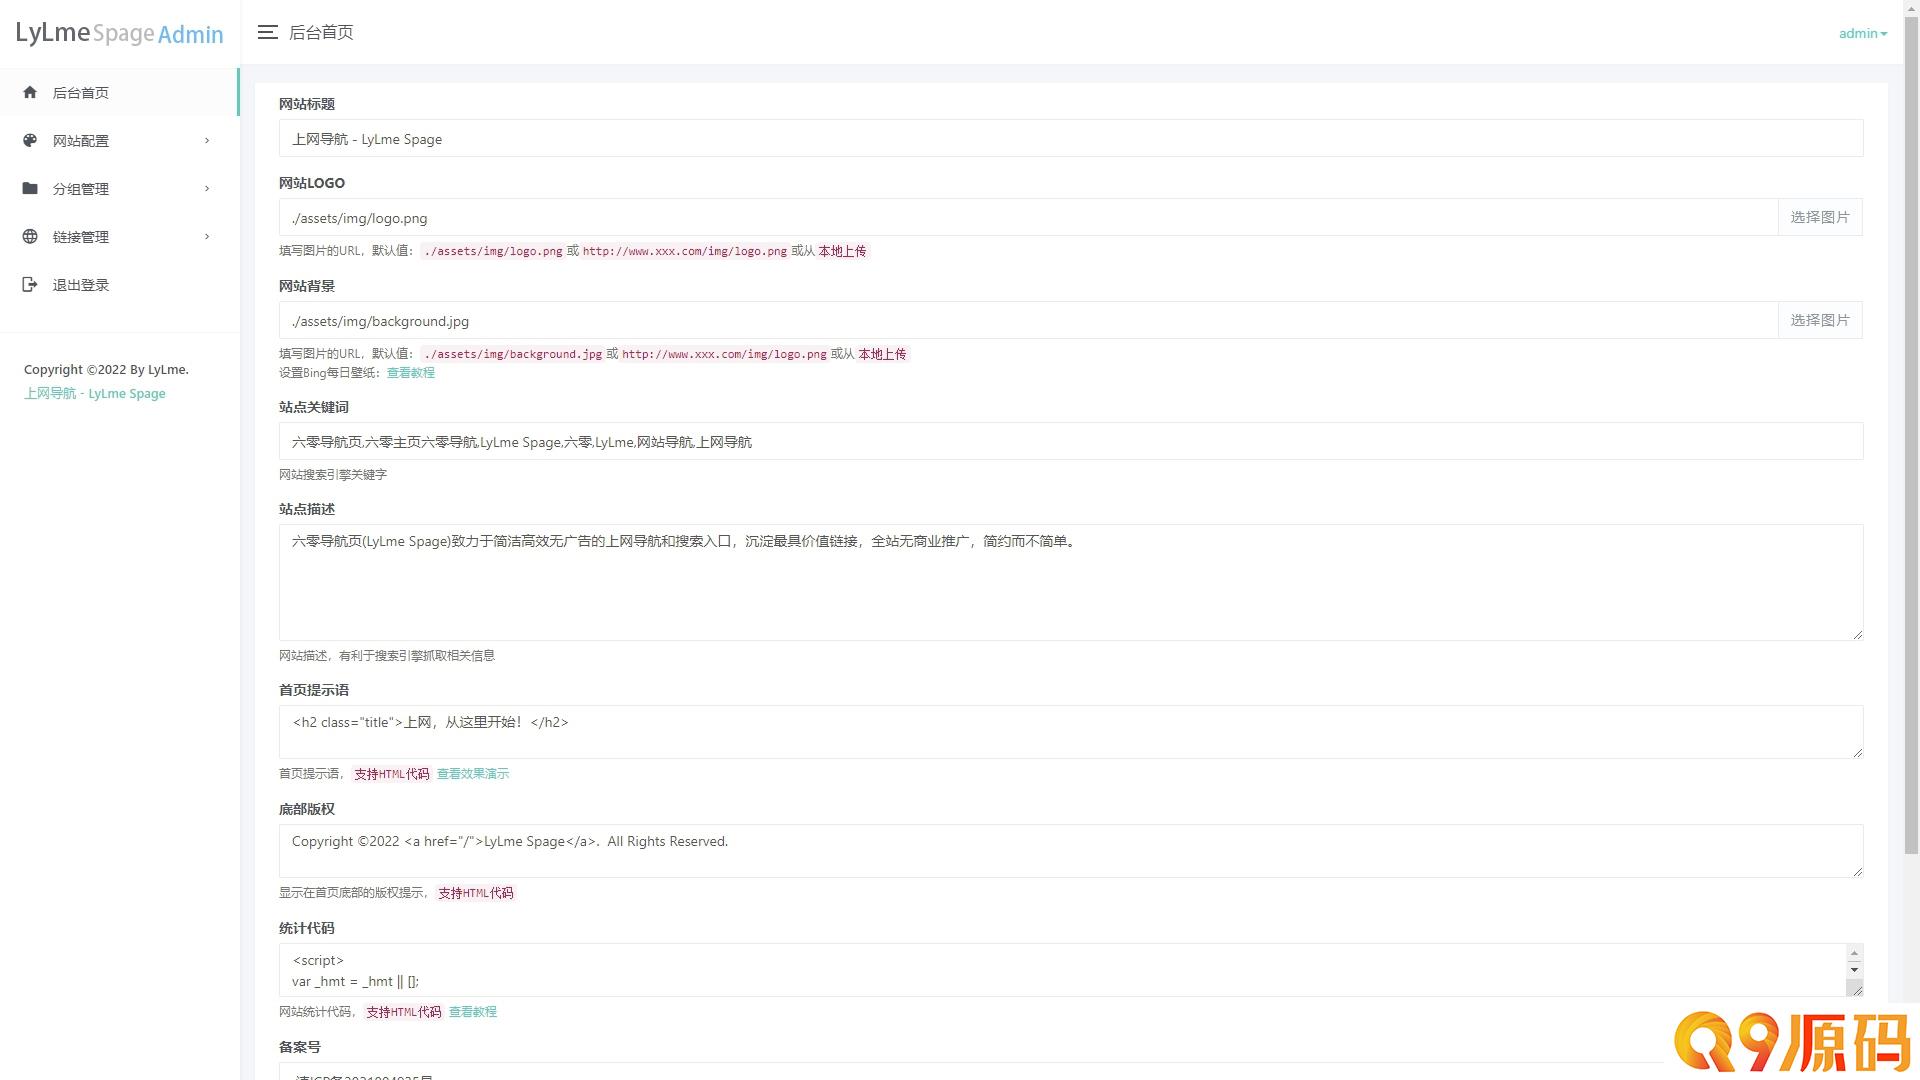Click the Copyright ©2022 By LyLme. text
Viewport: 1920px width, 1080px height.
click(x=107, y=369)
